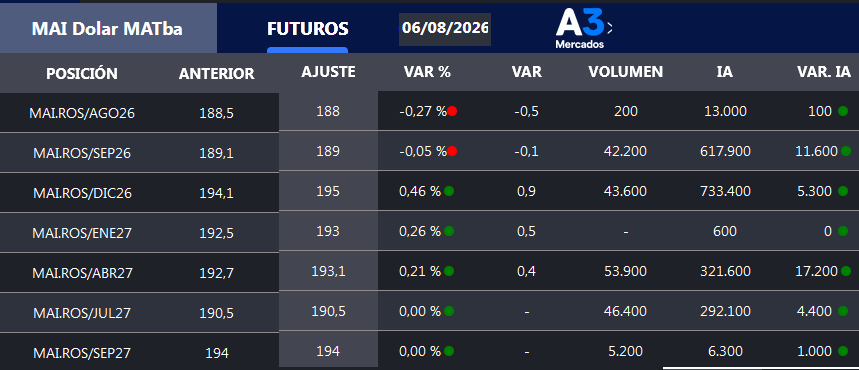Select the MAI Dolar MATba tab
This screenshot has width=859, height=370.
[108, 29]
